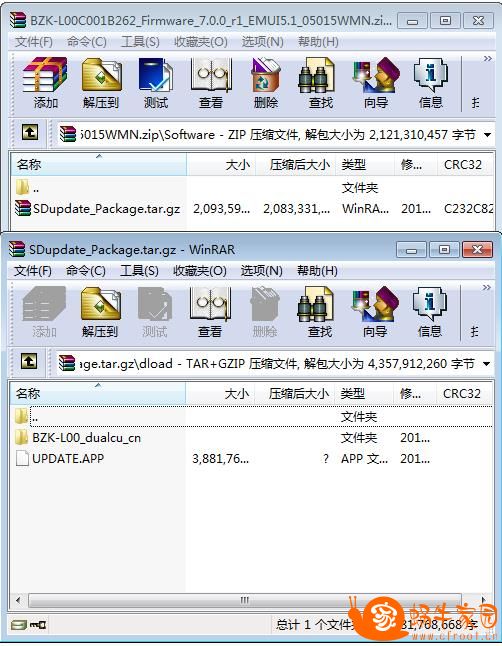Open Help menu in top WinRAR window
This screenshot has height=646, width=502.
point(318,42)
